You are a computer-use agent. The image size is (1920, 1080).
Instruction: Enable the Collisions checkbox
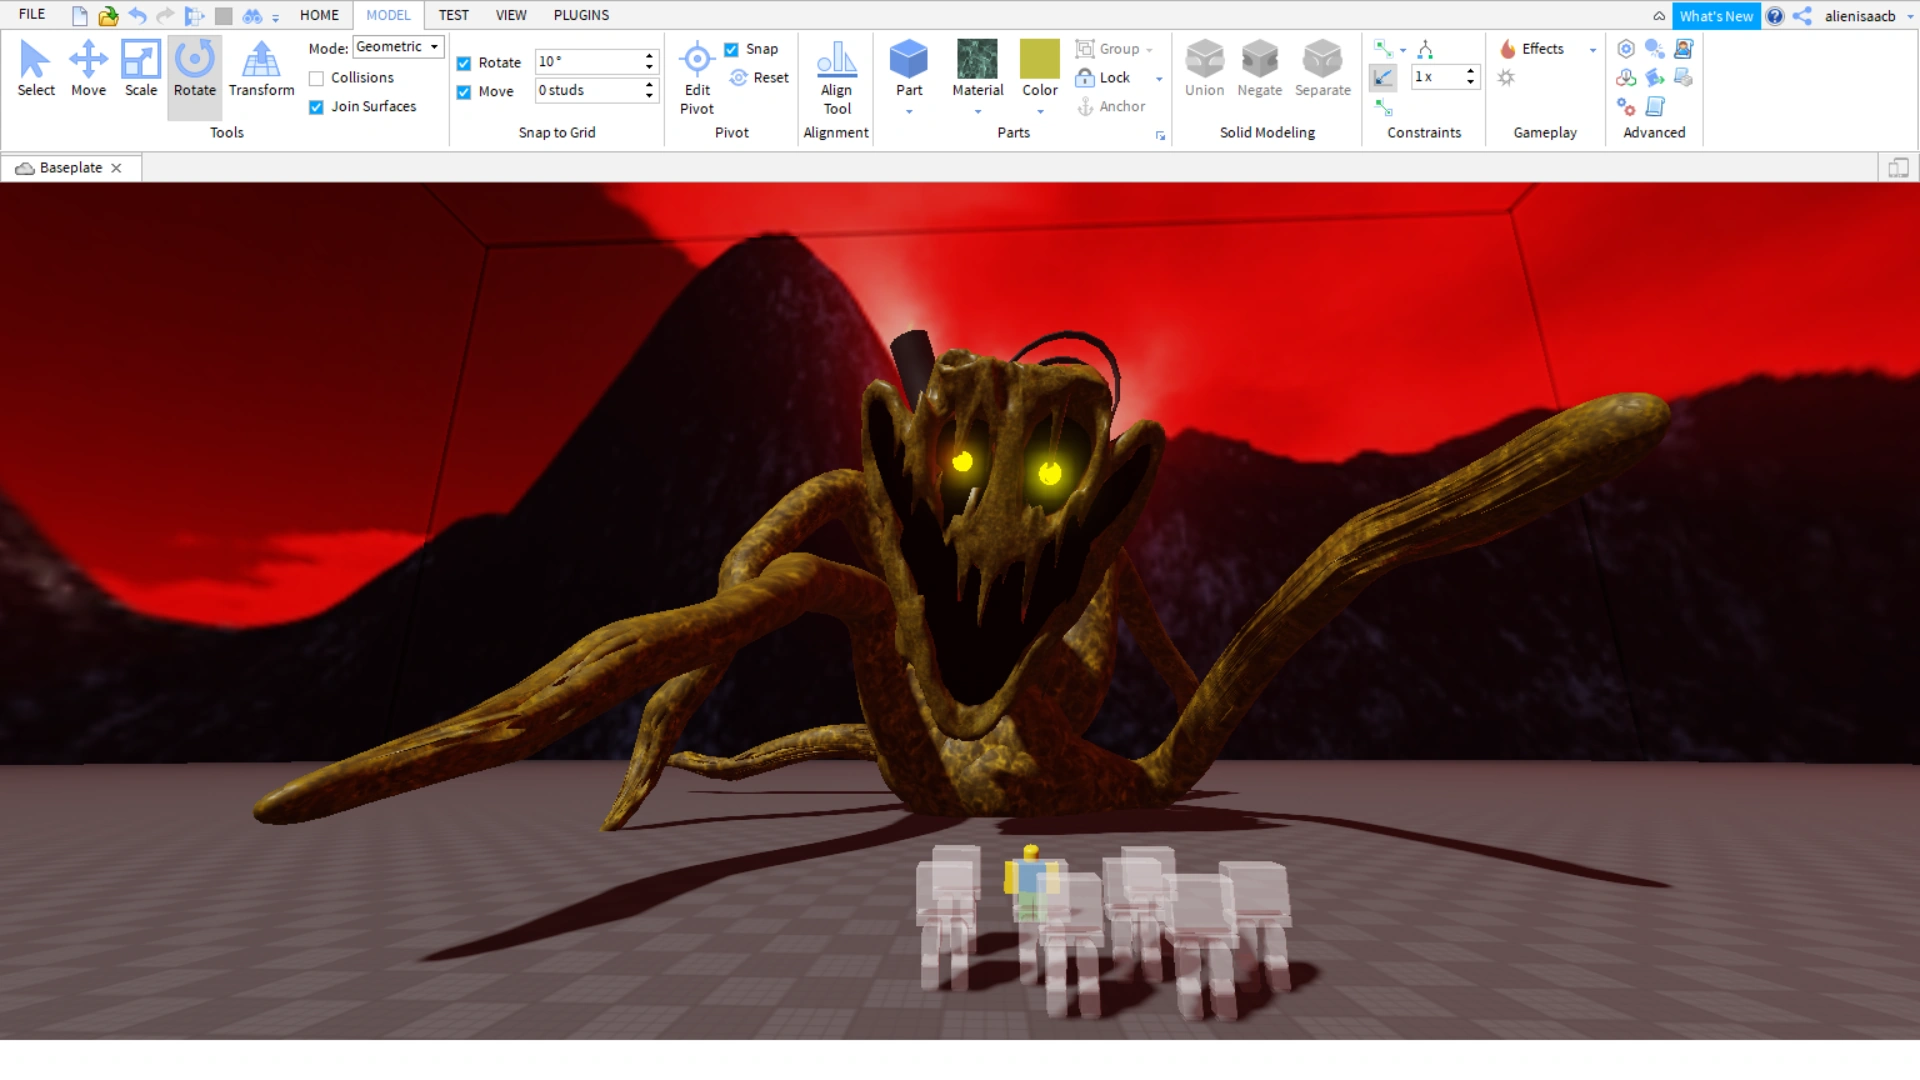tap(316, 78)
